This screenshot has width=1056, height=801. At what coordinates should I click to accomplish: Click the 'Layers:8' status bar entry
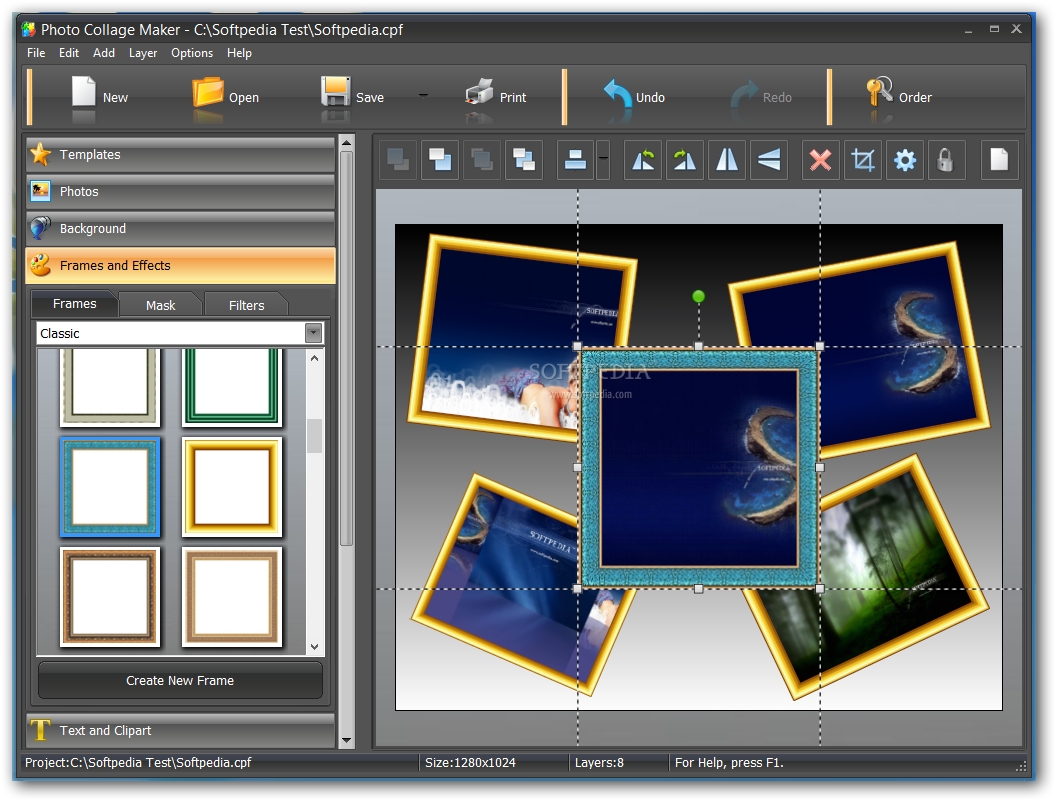599,763
